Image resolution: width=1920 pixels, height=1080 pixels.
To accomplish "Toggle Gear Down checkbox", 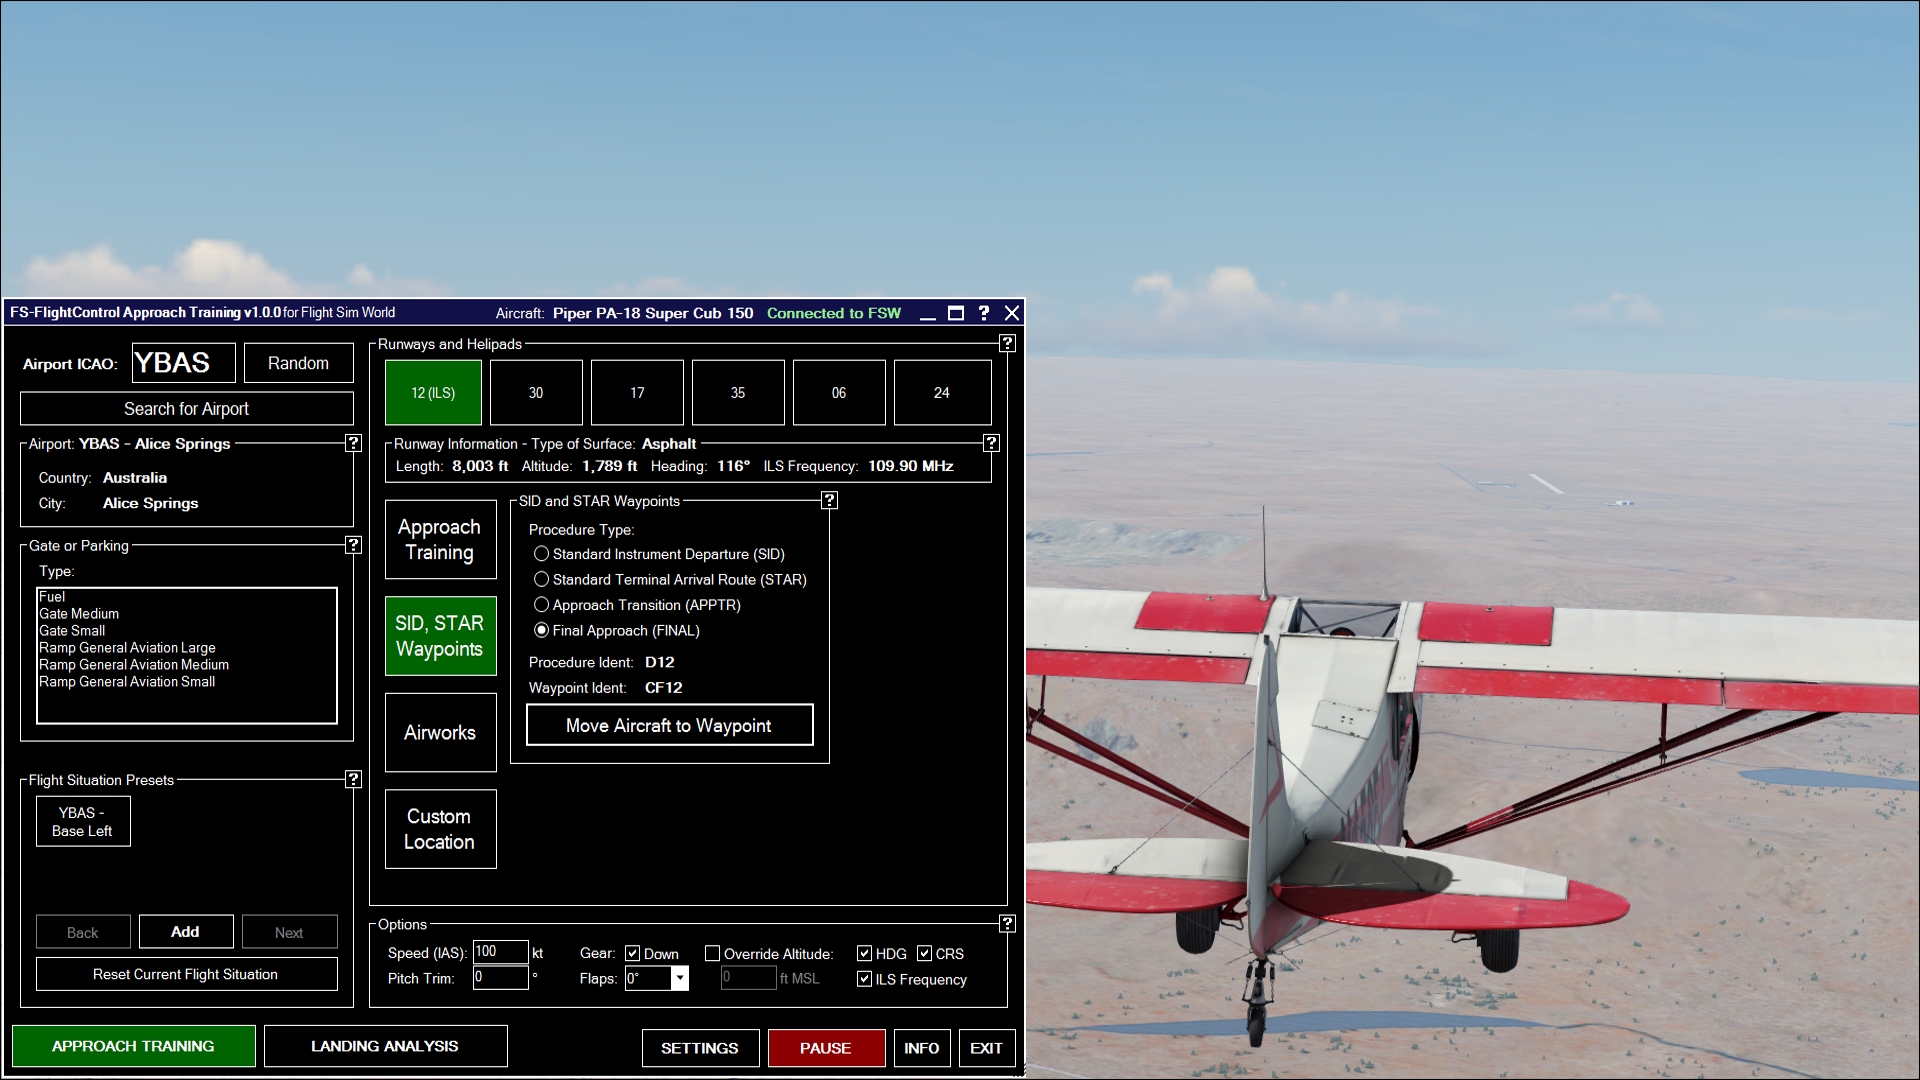I will click(632, 953).
